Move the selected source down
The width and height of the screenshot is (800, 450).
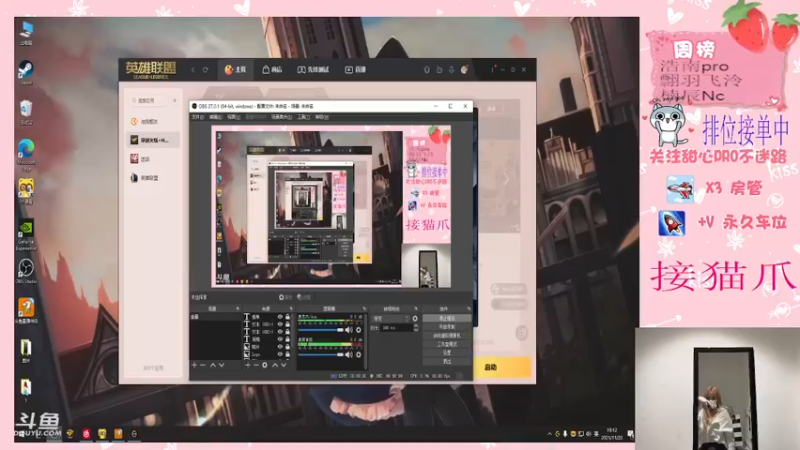(x=284, y=365)
